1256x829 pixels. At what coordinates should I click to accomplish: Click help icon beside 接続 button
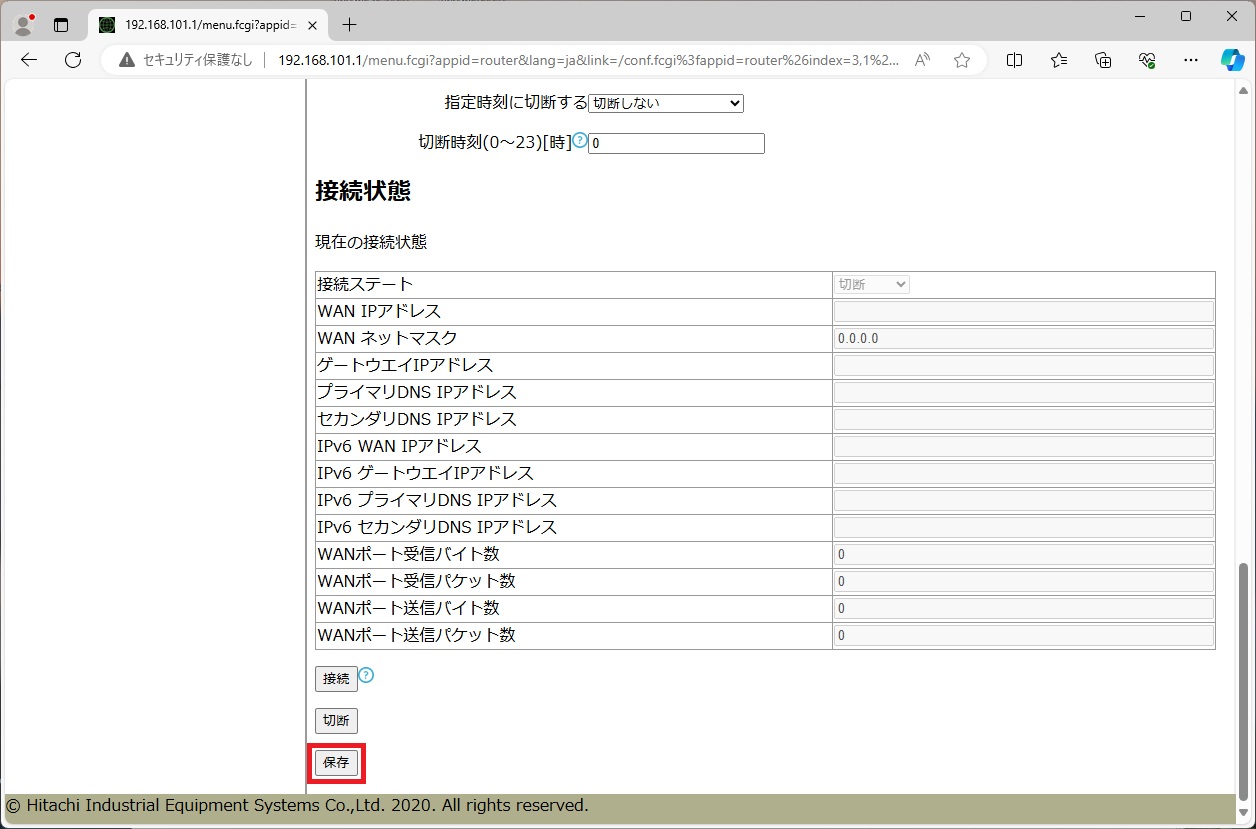click(366, 675)
